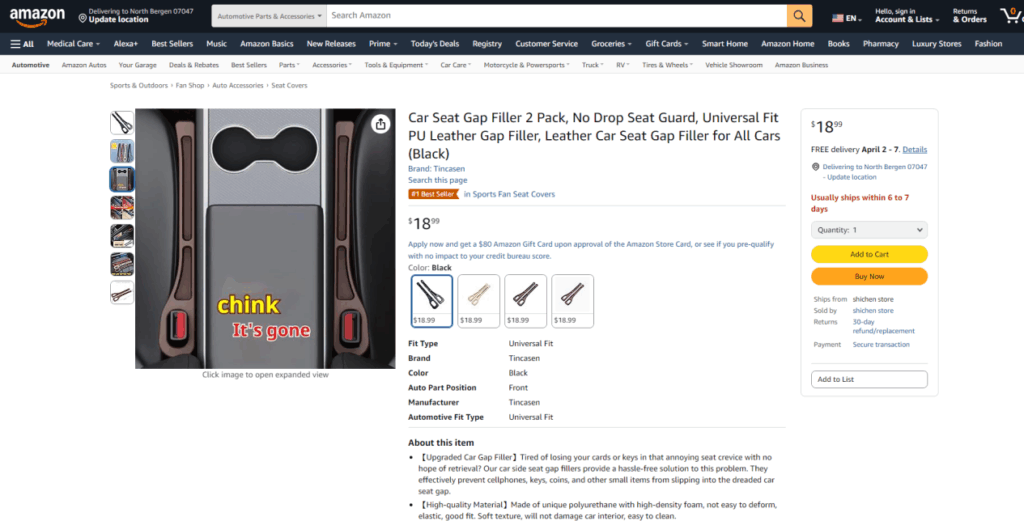Select the first product thumbnail image

click(122, 123)
